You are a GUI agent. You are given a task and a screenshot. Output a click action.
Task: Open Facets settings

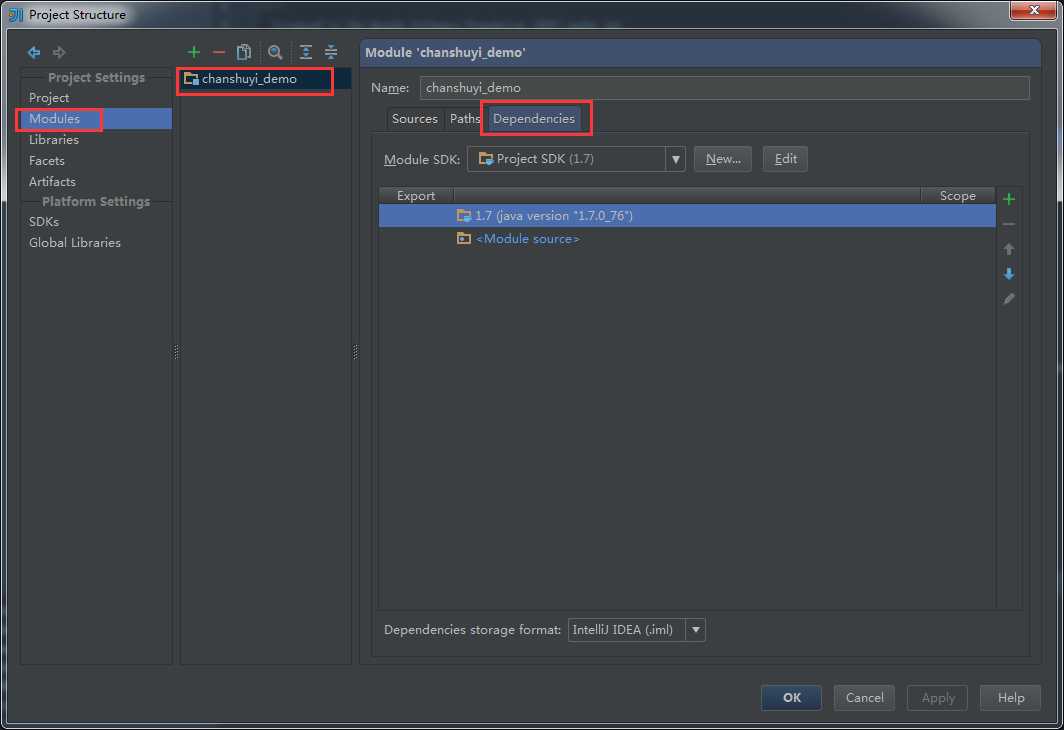(47, 161)
